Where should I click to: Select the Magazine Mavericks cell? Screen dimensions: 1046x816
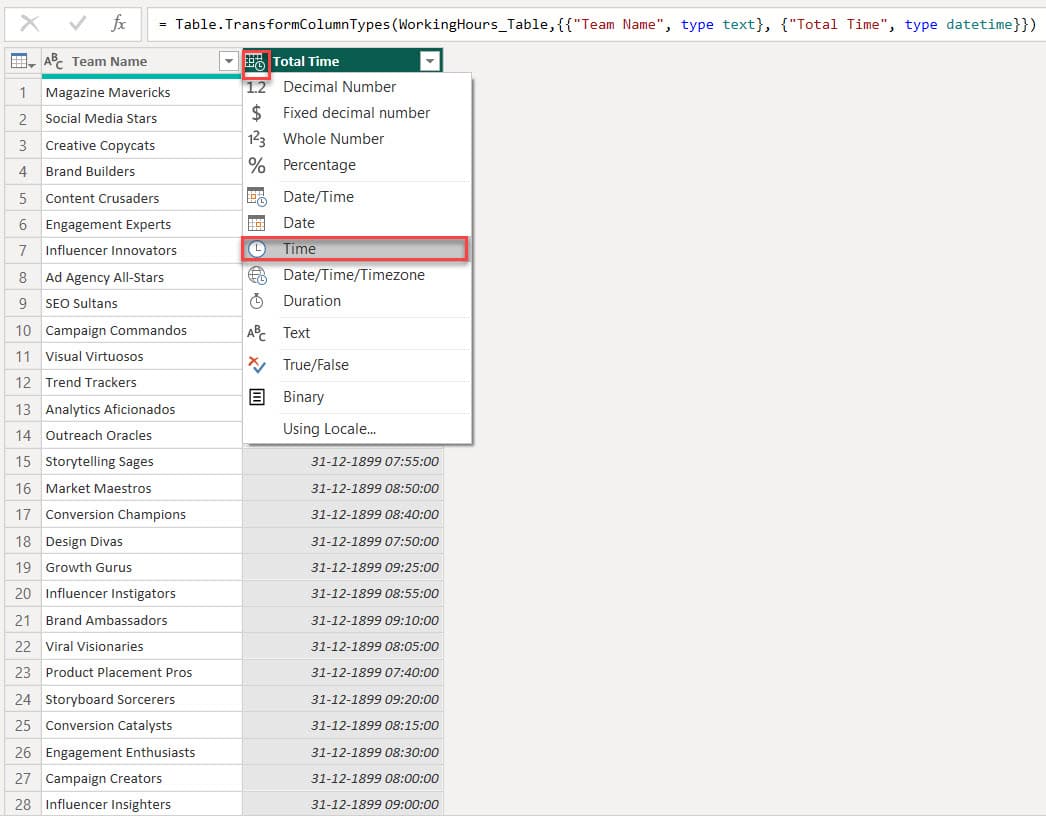(141, 92)
